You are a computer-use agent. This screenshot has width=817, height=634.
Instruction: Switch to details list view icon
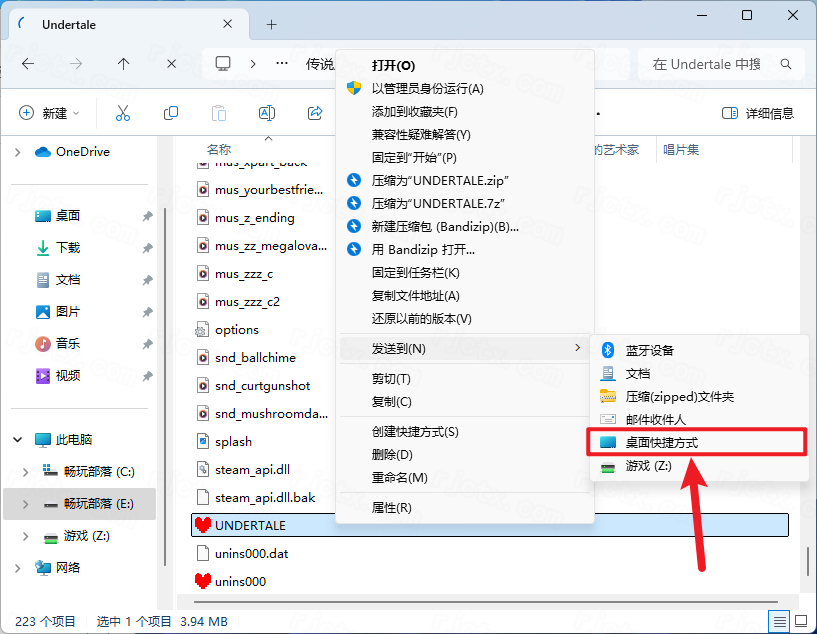779,621
